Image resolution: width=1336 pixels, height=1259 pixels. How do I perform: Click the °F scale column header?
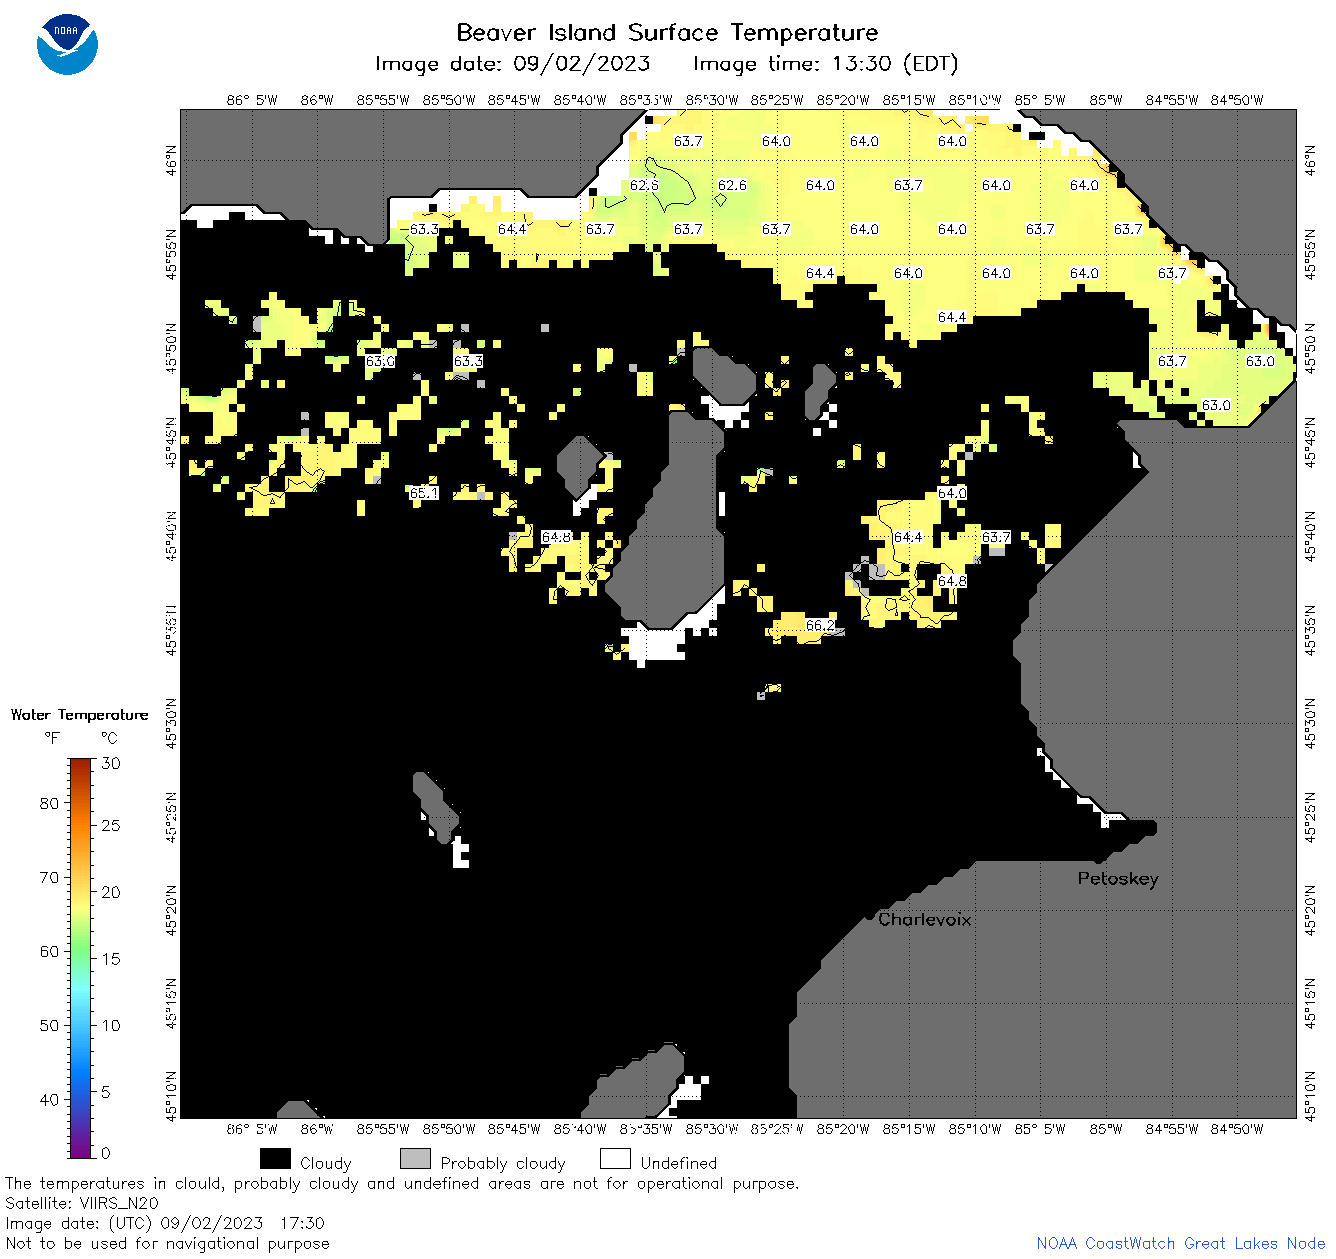pos(52,738)
